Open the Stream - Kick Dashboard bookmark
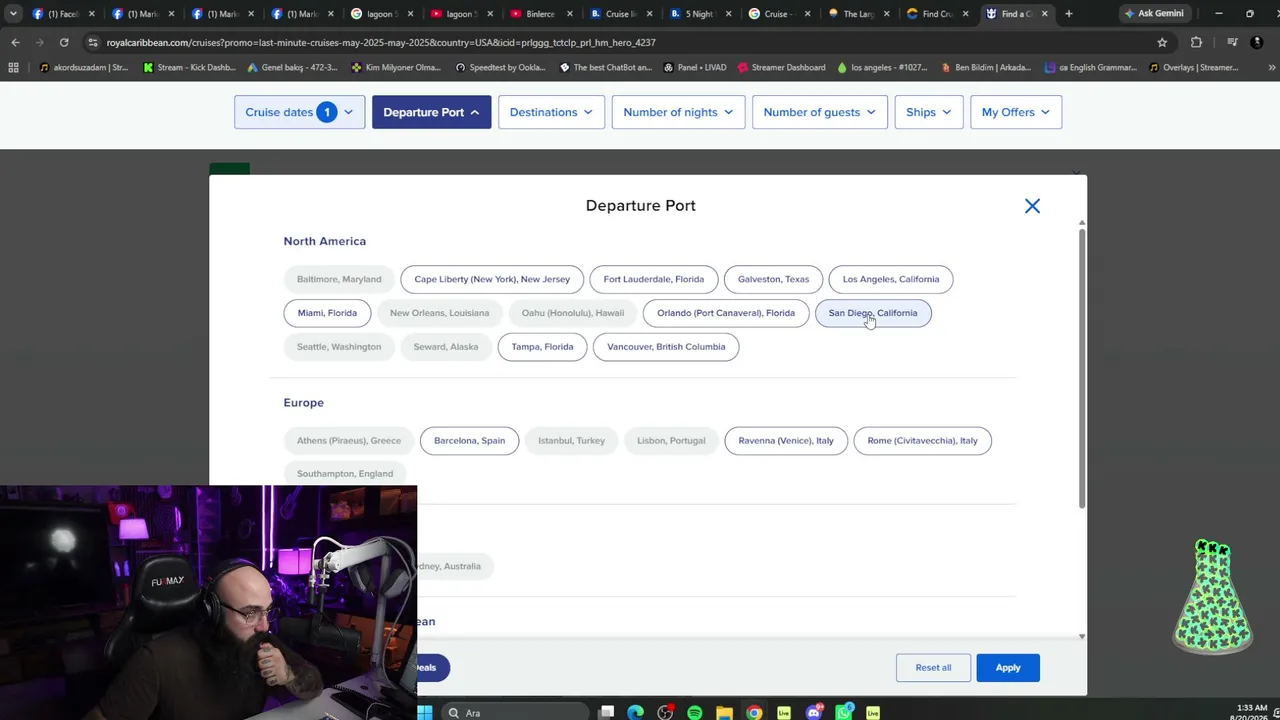Screen dimensions: 1280x720 click(x=190, y=68)
